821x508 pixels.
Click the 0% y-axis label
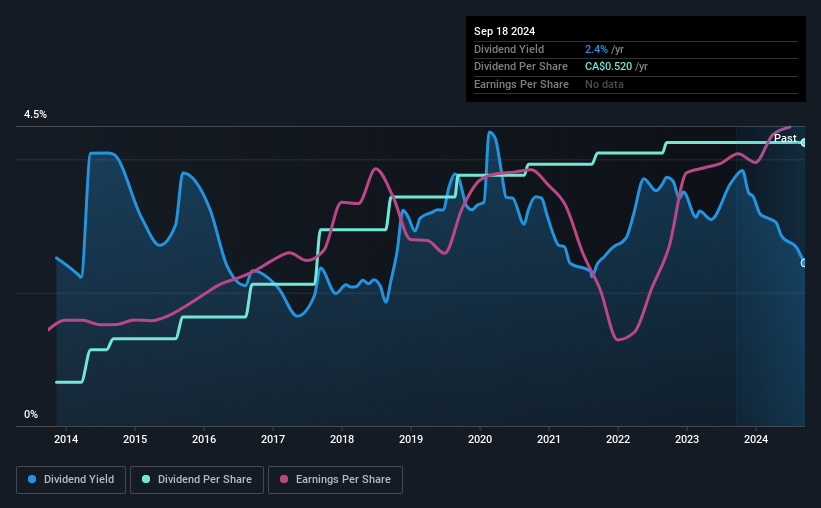point(31,414)
